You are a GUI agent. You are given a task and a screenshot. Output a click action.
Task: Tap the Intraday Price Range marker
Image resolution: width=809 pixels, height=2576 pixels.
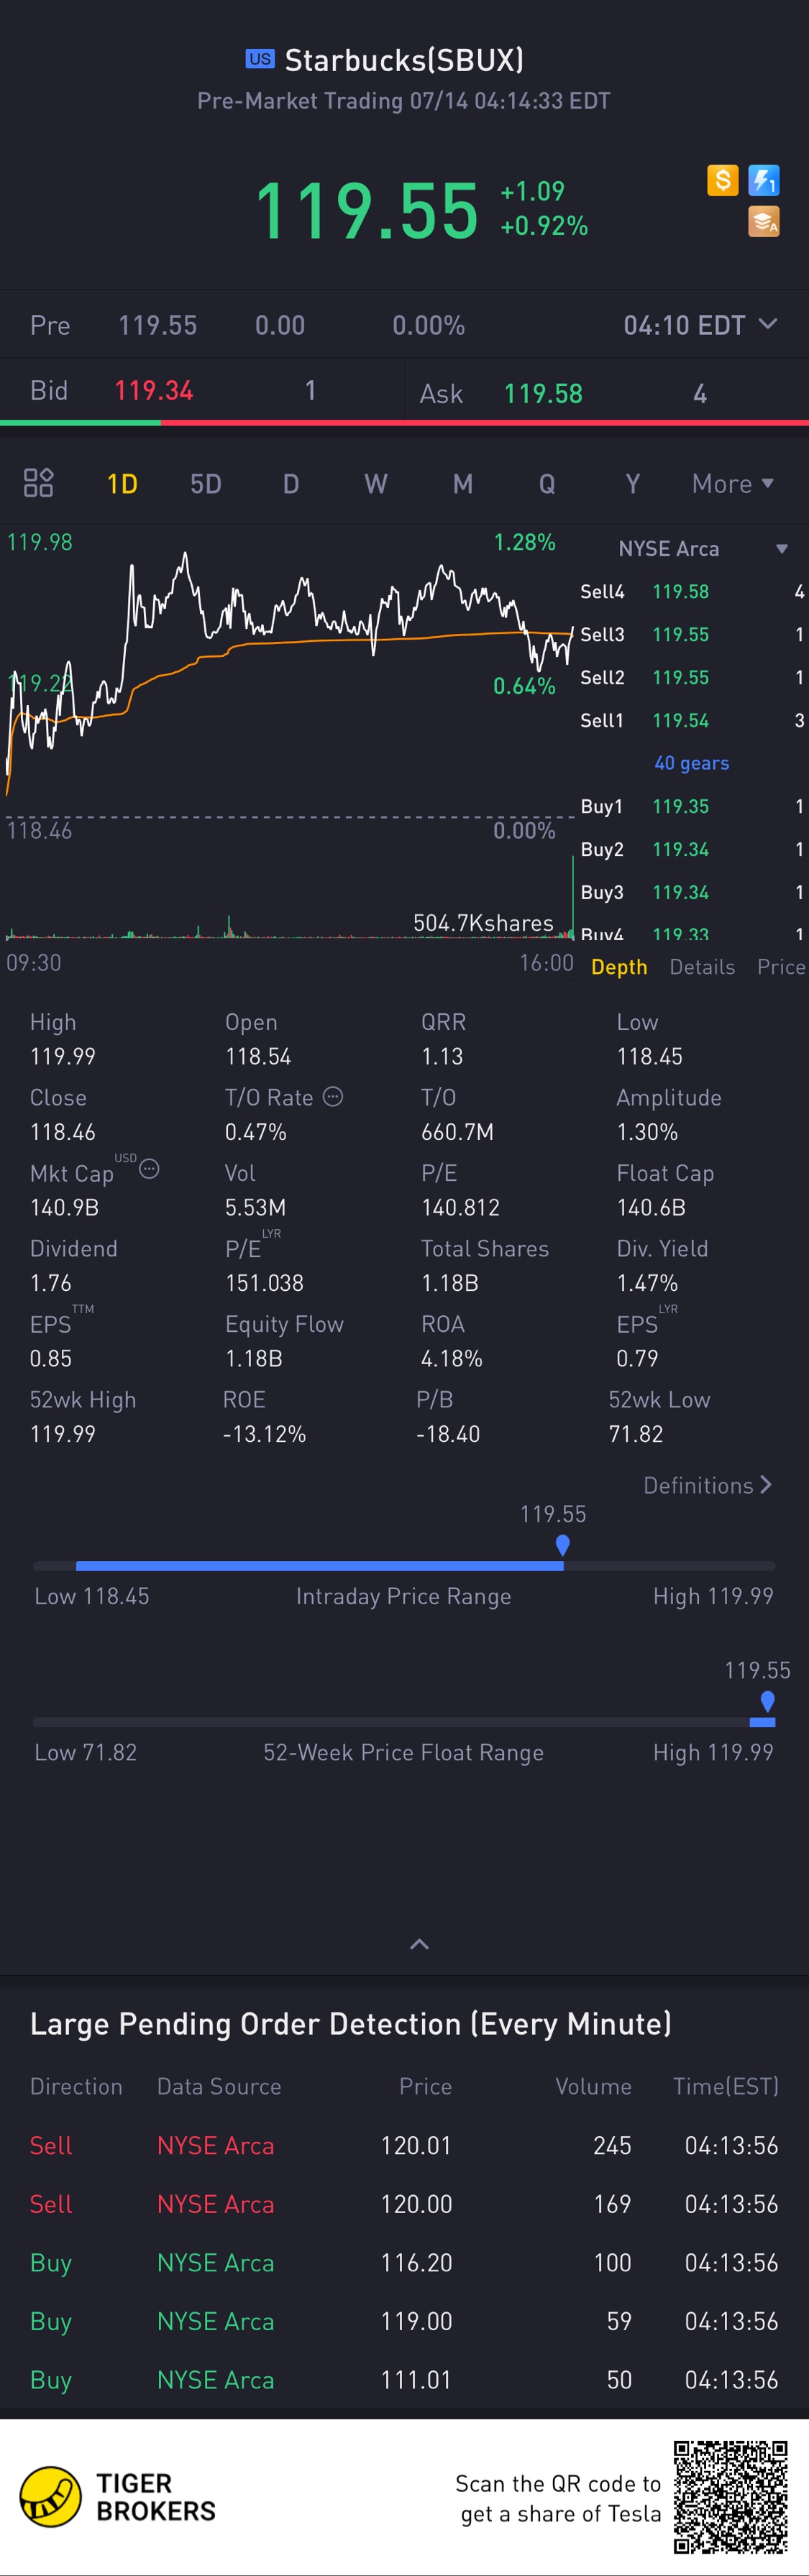[563, 1546]
